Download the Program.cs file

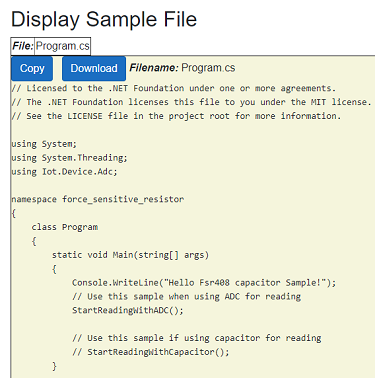[94, 68]
